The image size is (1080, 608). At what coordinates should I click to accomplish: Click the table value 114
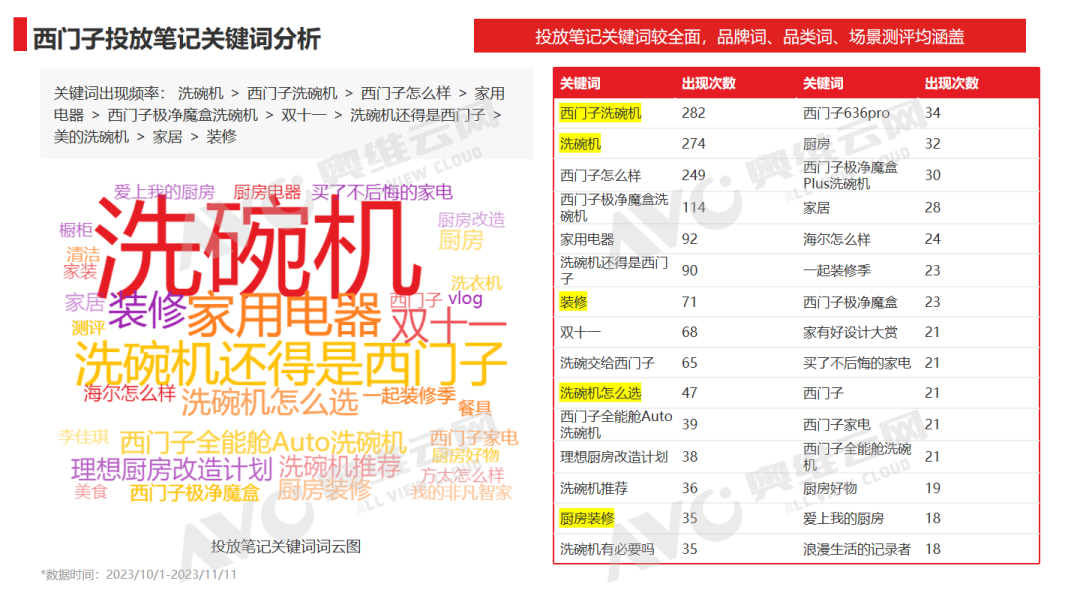[x=694, y=207]
